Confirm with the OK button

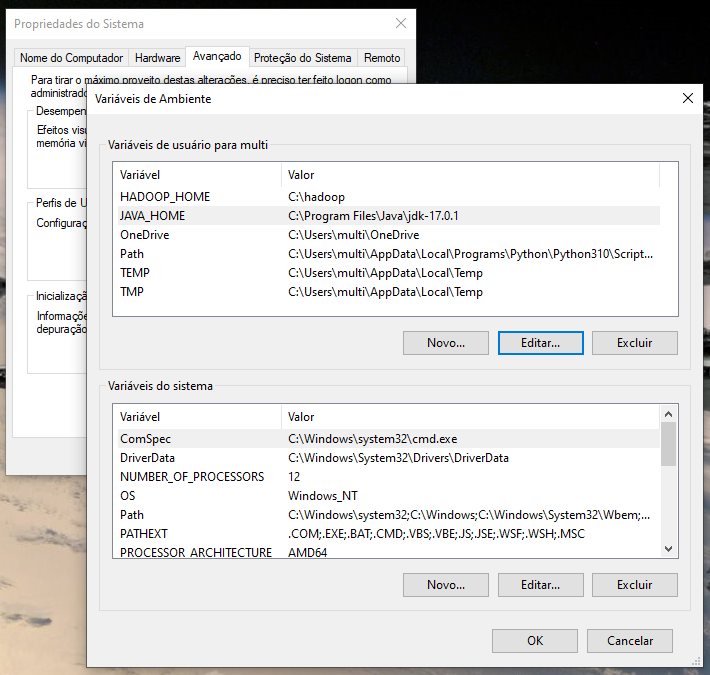pyautogui.click(x=535, y=641)
